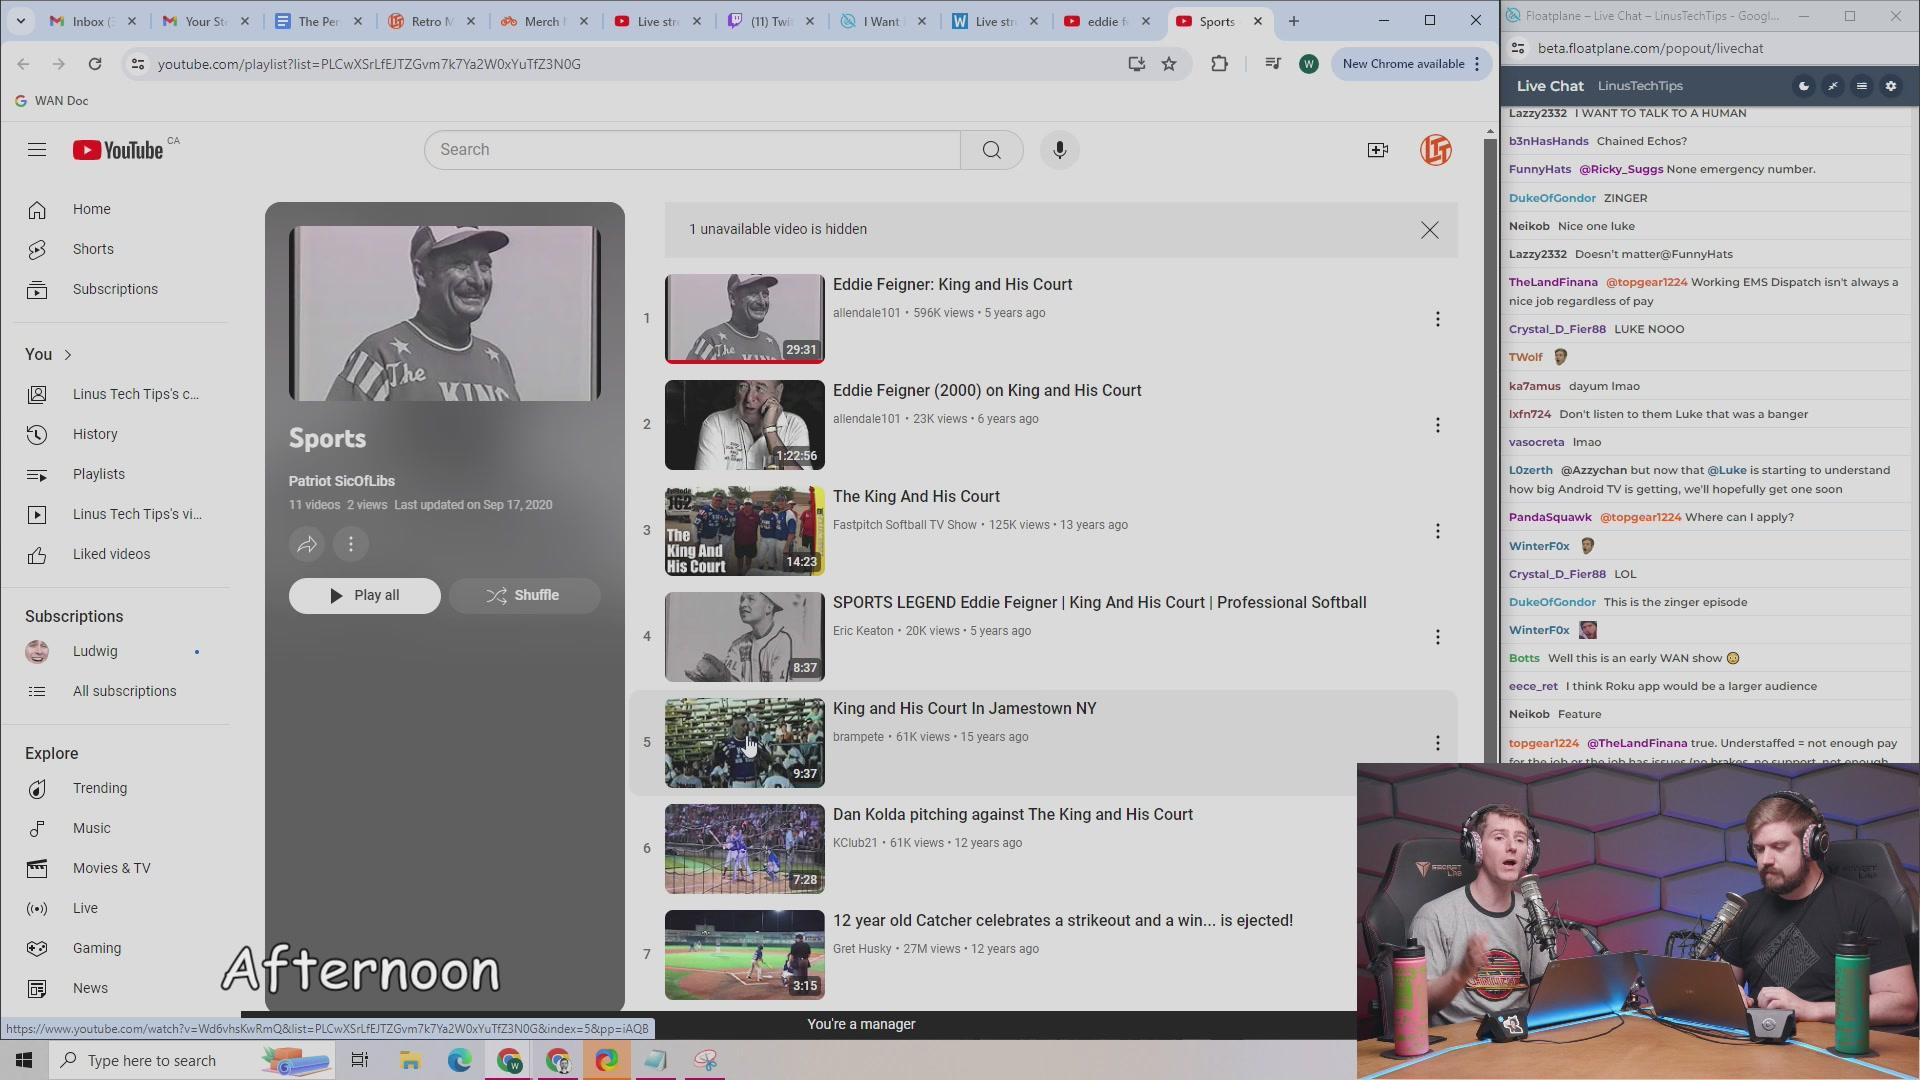Open Patriot SicOfLibs channel link

point(341,481)
